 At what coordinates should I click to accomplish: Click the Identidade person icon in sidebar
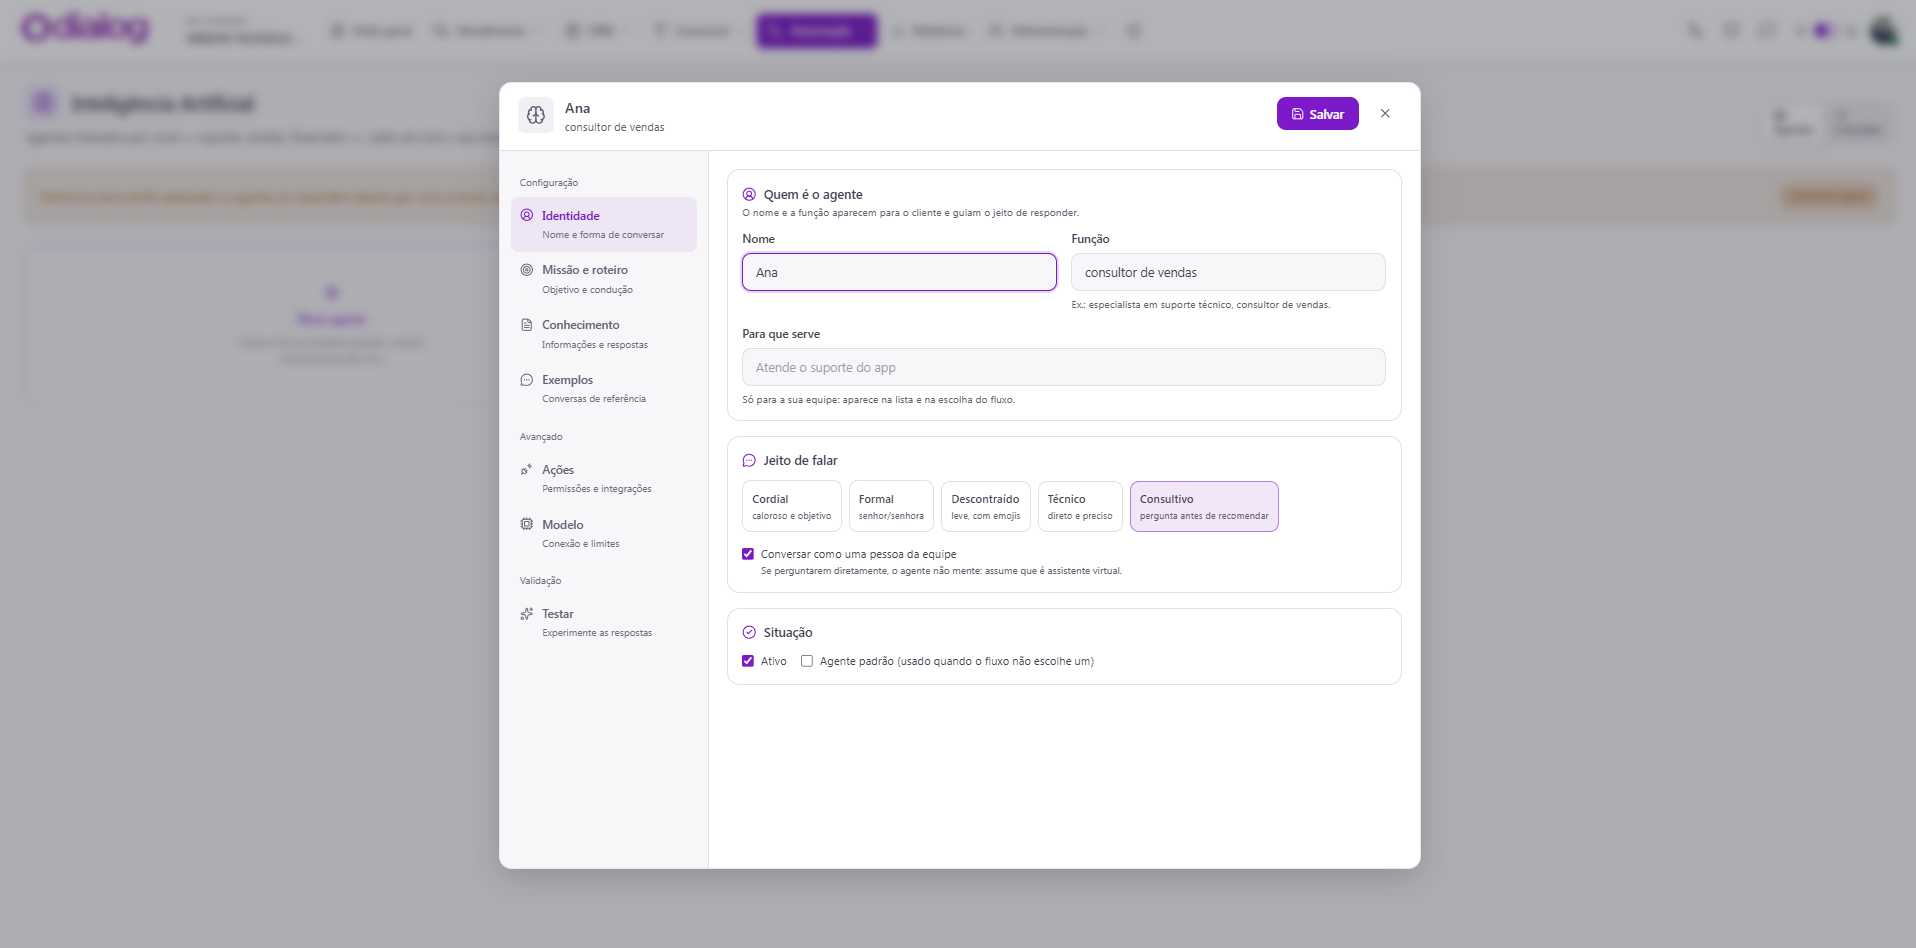527,215
